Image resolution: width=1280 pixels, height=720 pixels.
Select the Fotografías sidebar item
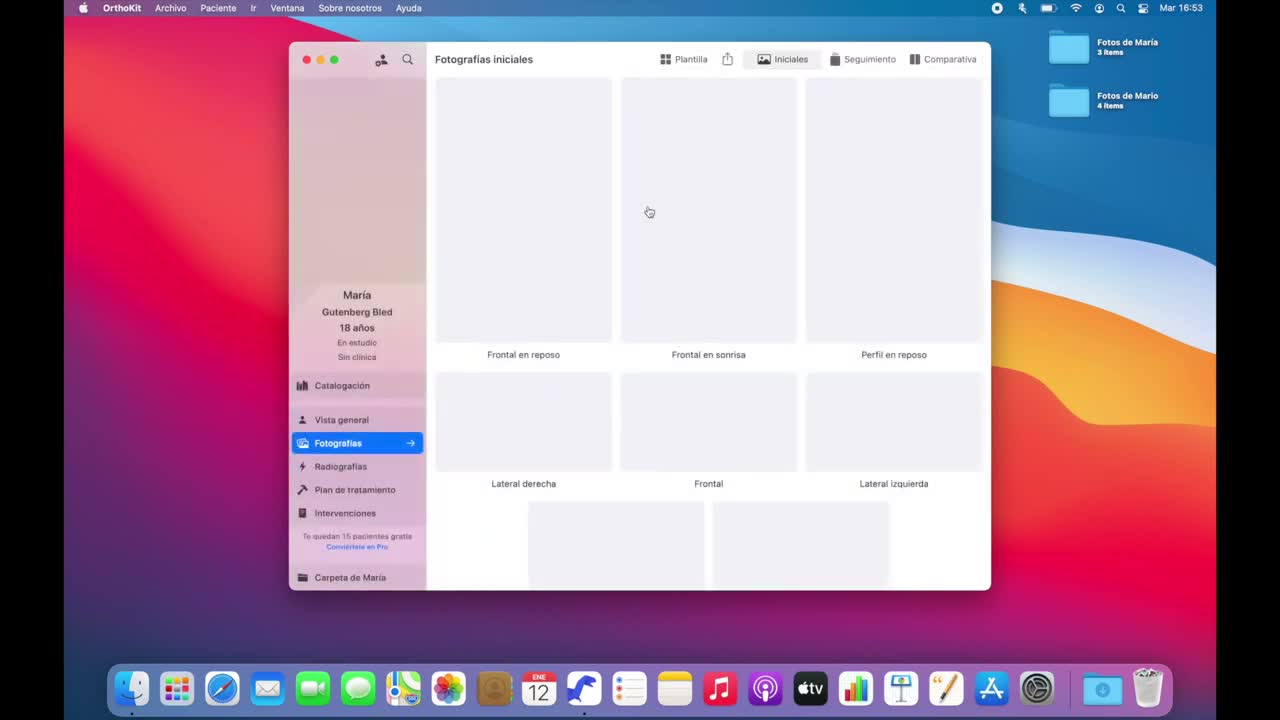357,443
